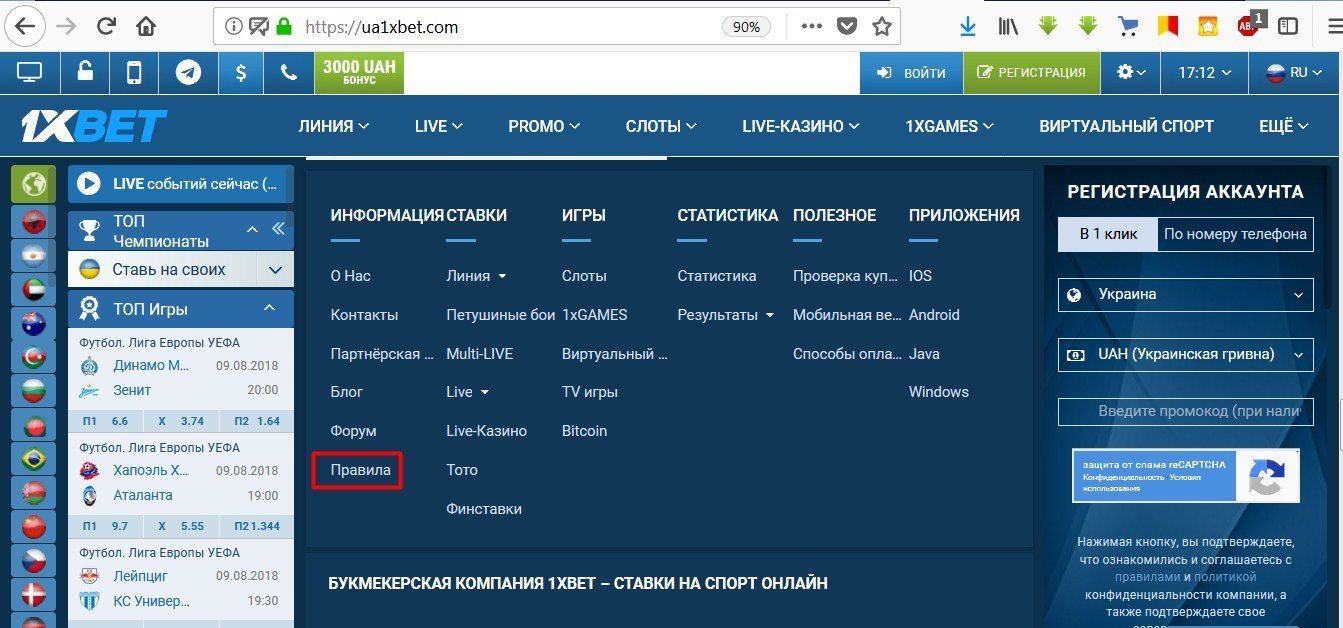Viewport: 1343px width, 628px height.
Task: Open the СЛОТЫ menu
Action: coord(661,126)
